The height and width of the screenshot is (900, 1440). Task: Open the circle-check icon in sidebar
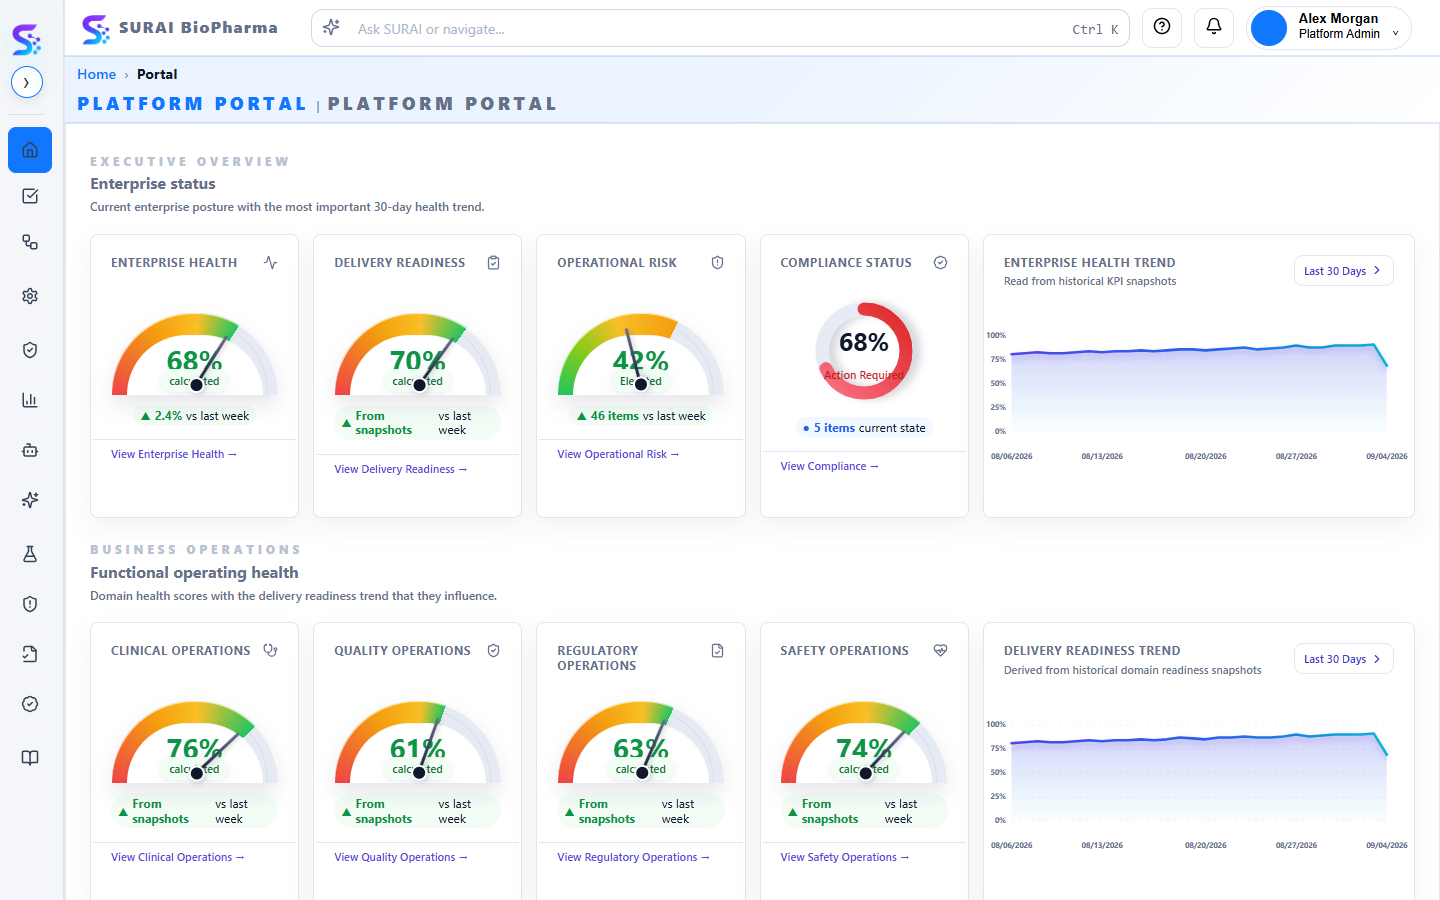coord(30,704)
